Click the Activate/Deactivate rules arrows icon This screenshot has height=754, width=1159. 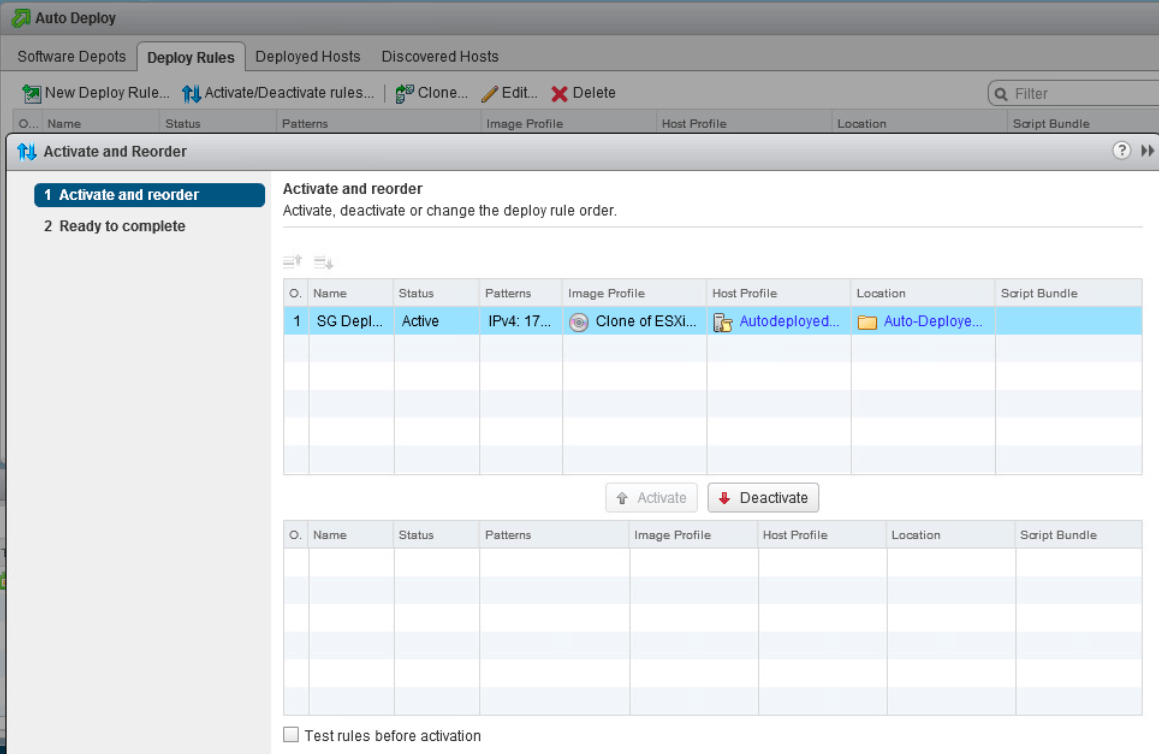pyautogui.click(x=191, y=93)
